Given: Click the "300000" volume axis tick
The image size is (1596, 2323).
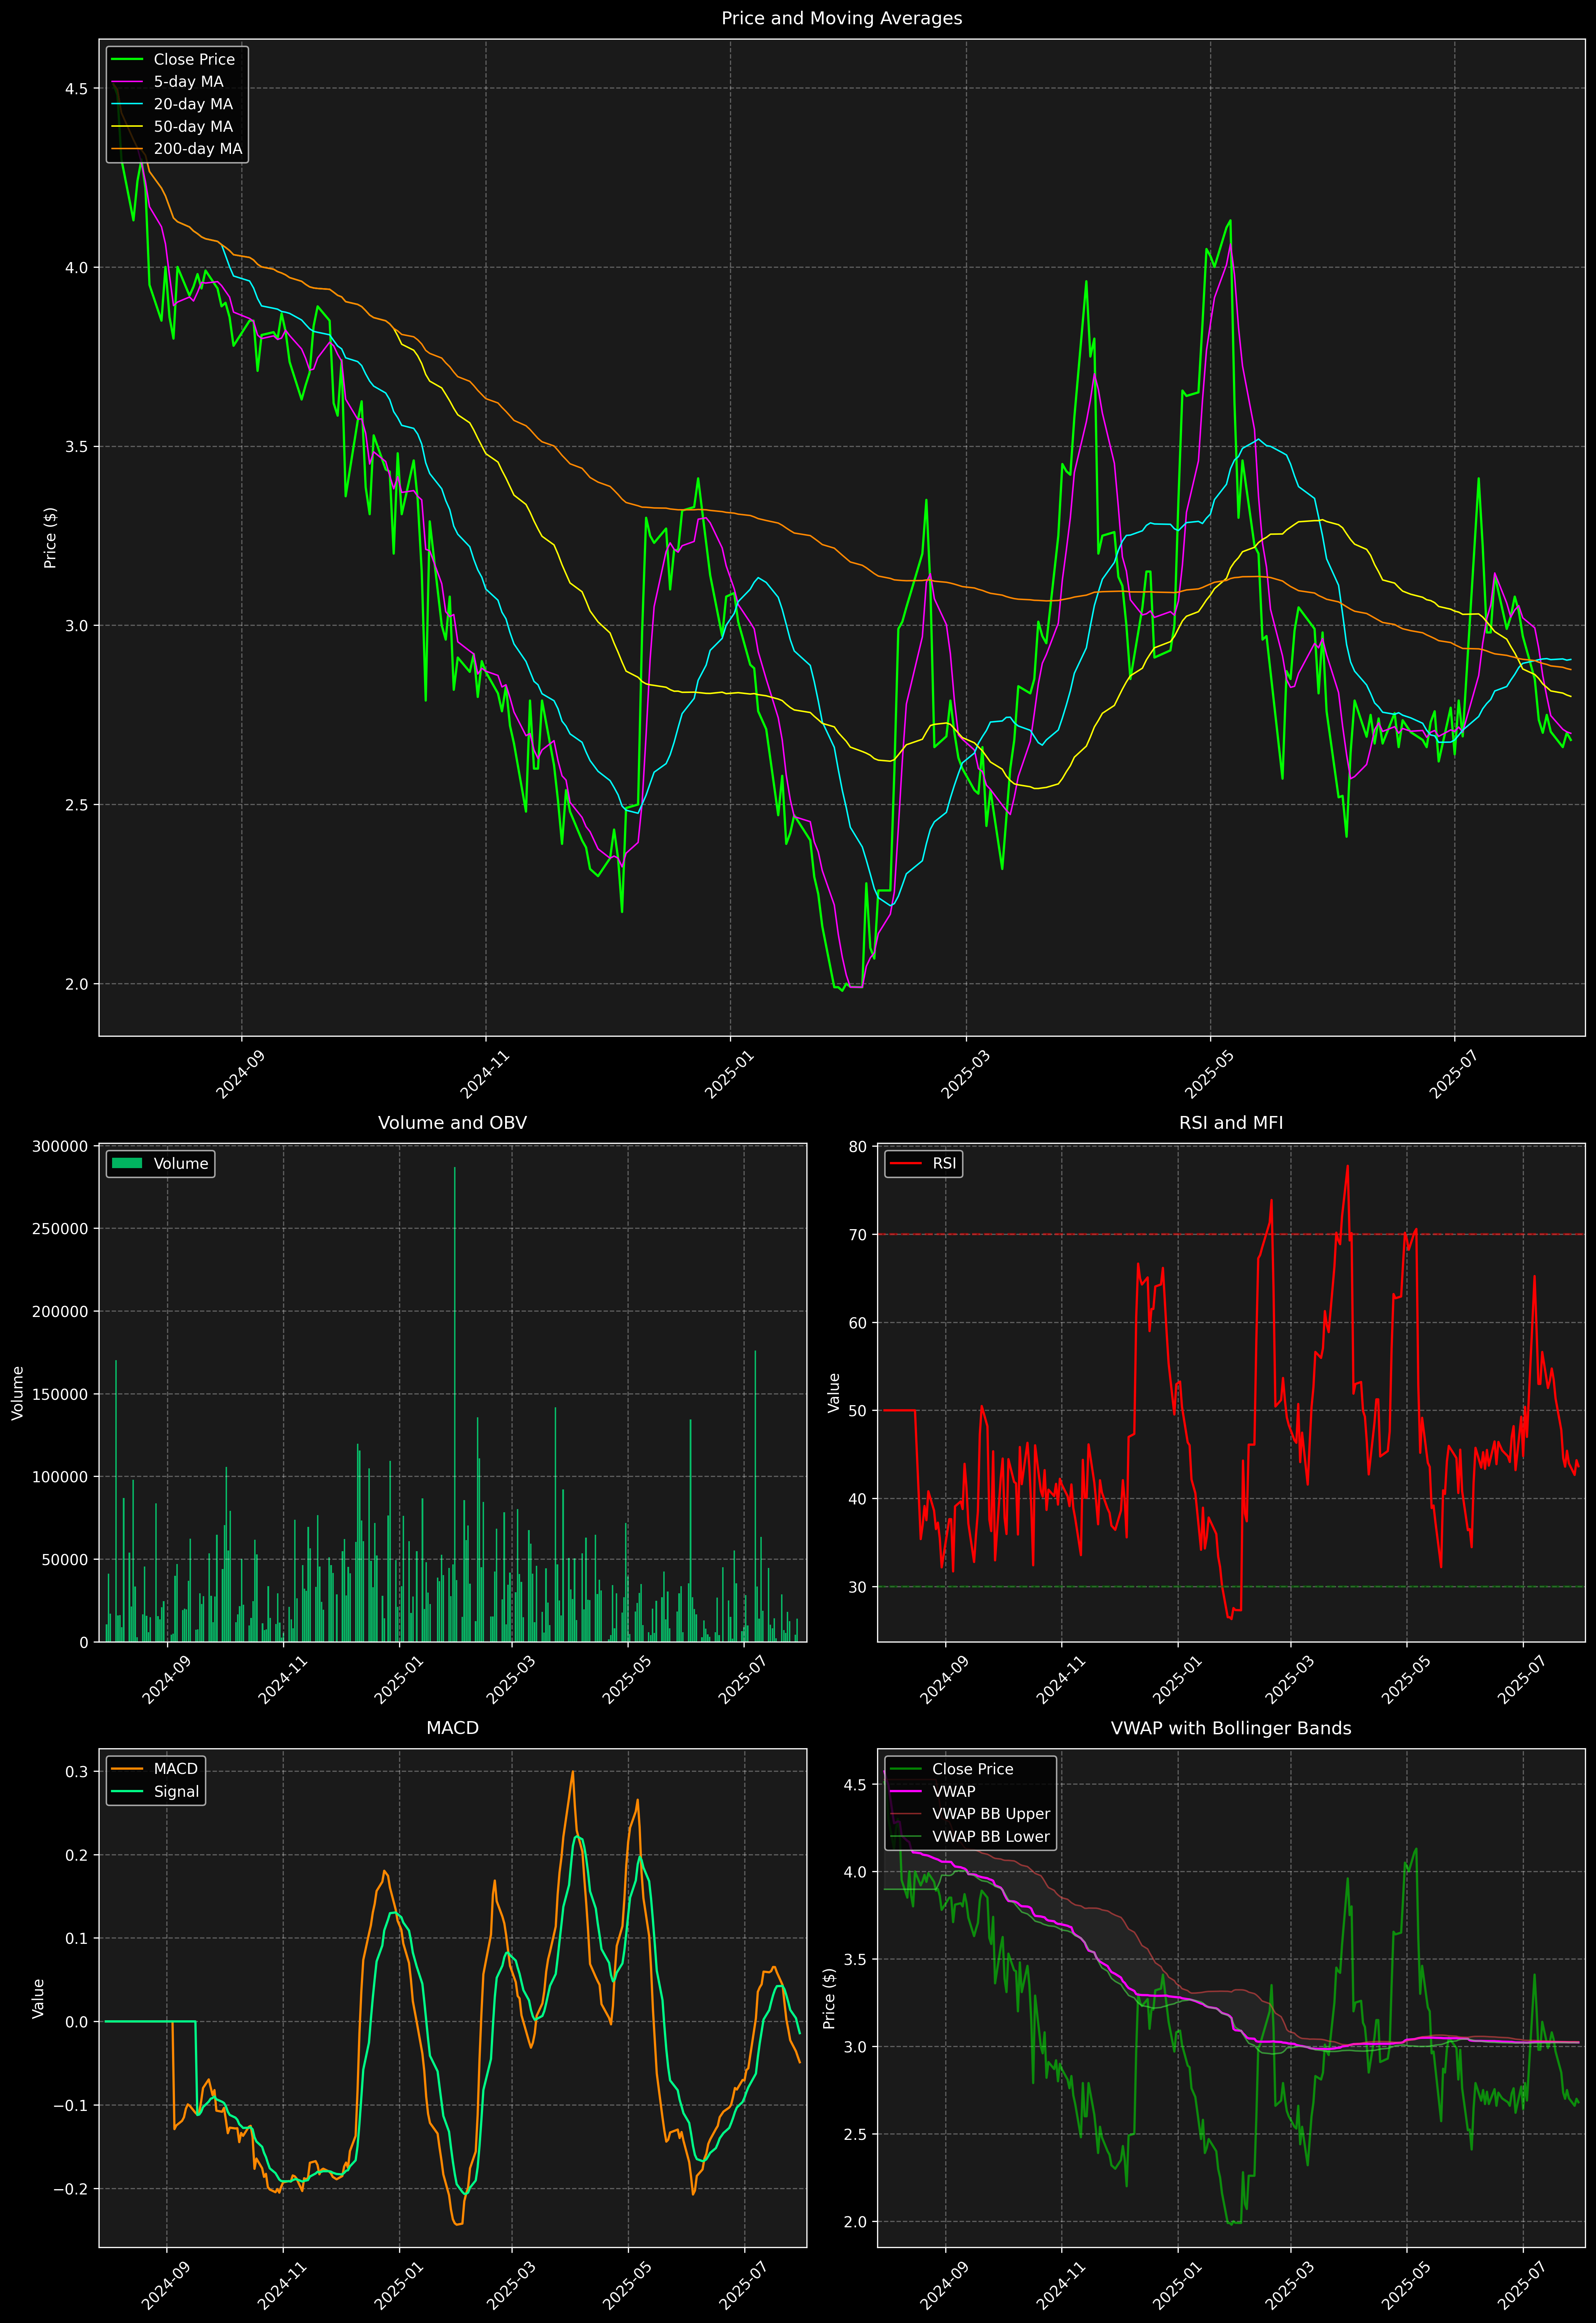Looking at the screenshot, I should [x=60, y=1146].
